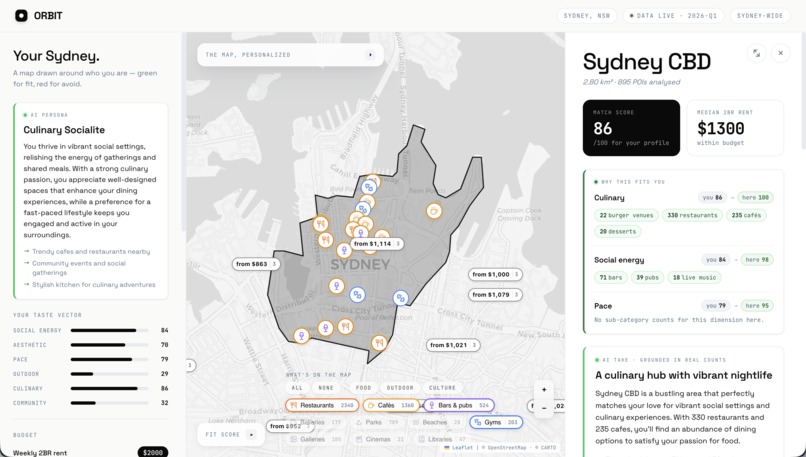This screenshot has height=457, width=806.
Task: Adjust the Culinary taste bar
Action: tap(109, 388)
